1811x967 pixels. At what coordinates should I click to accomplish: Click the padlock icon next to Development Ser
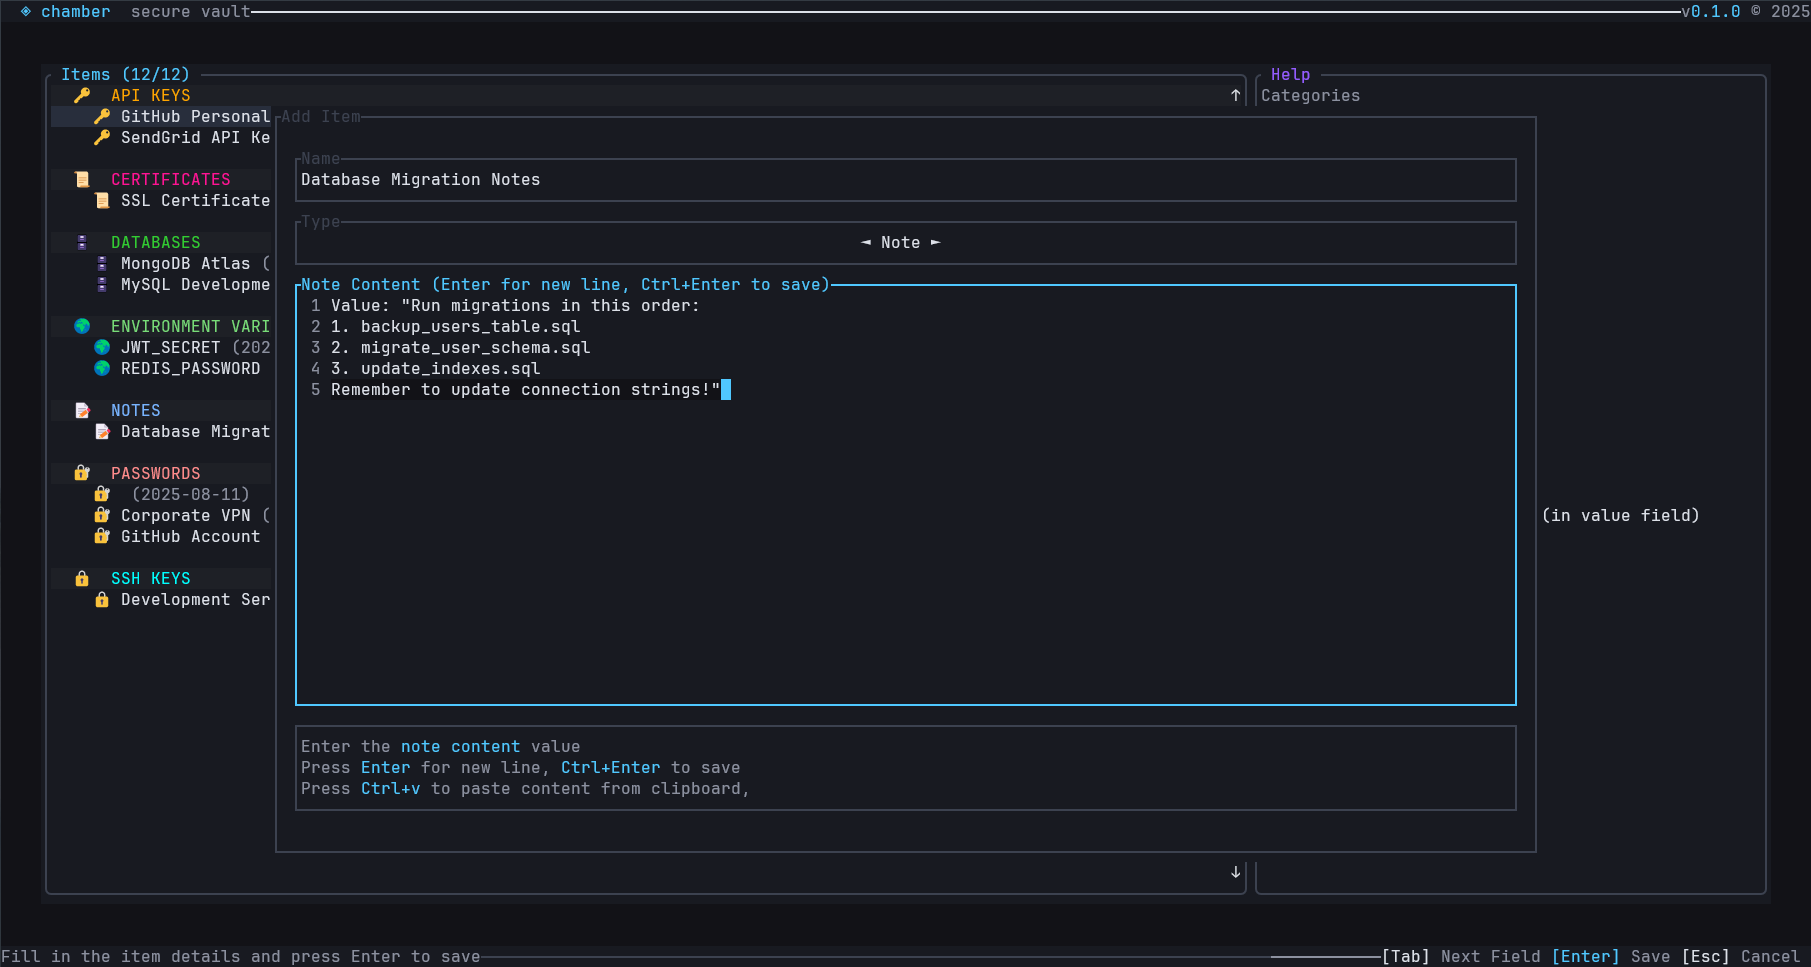(102, 600)
